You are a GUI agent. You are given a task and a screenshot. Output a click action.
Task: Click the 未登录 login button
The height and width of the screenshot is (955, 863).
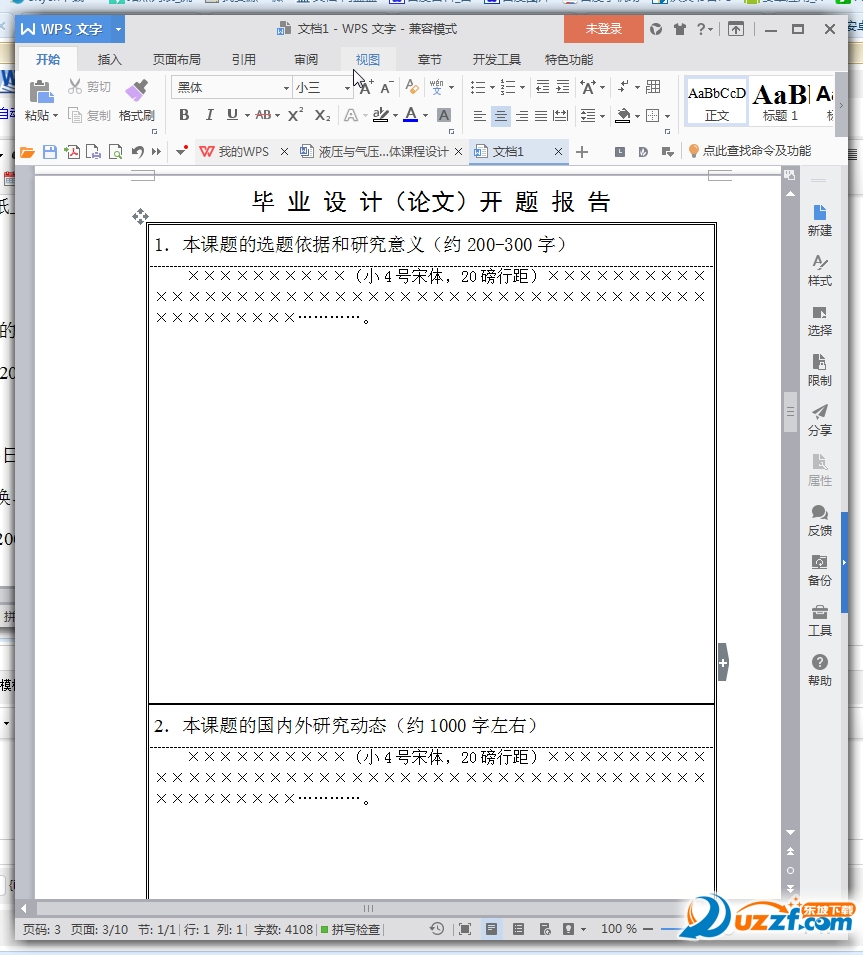tap(603, 29)
